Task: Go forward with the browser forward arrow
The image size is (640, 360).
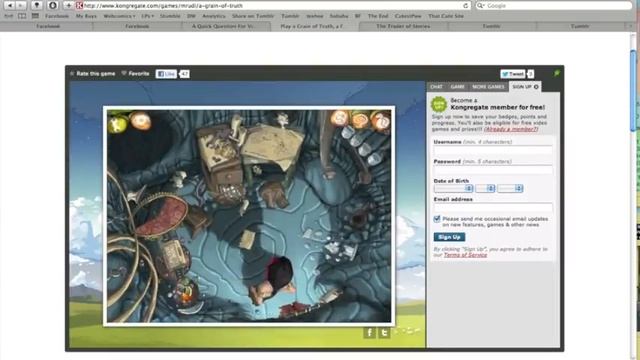Action: (x=20, y=5)
